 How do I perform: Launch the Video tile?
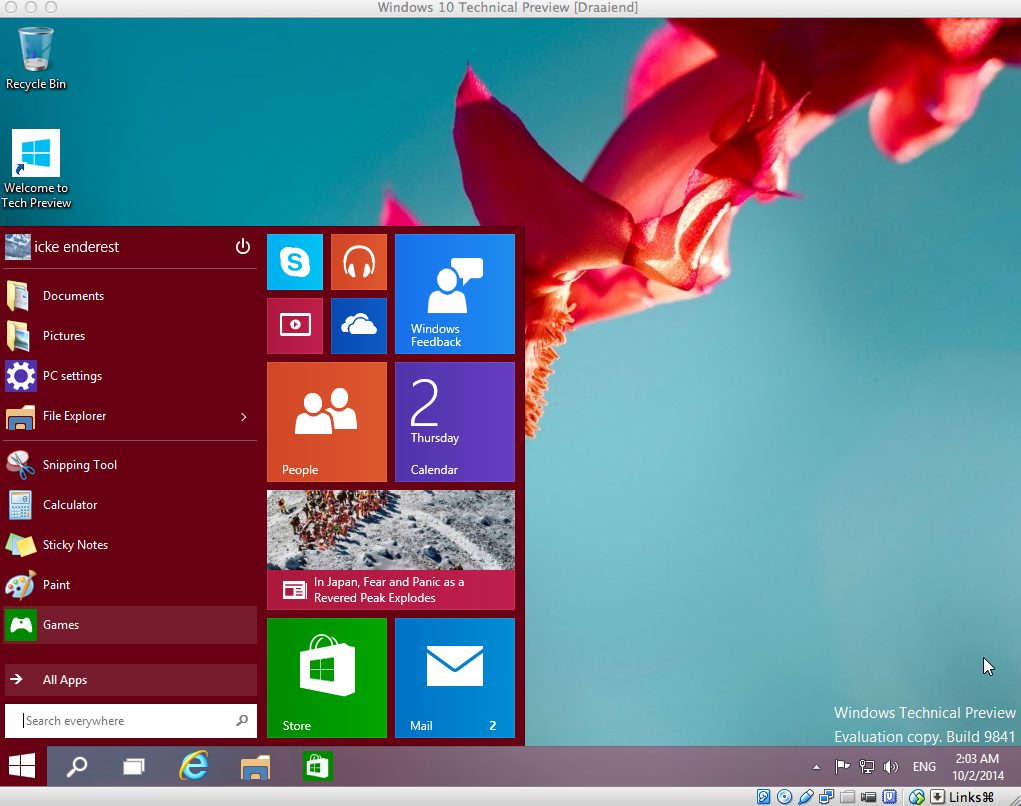tap(295, 325)
